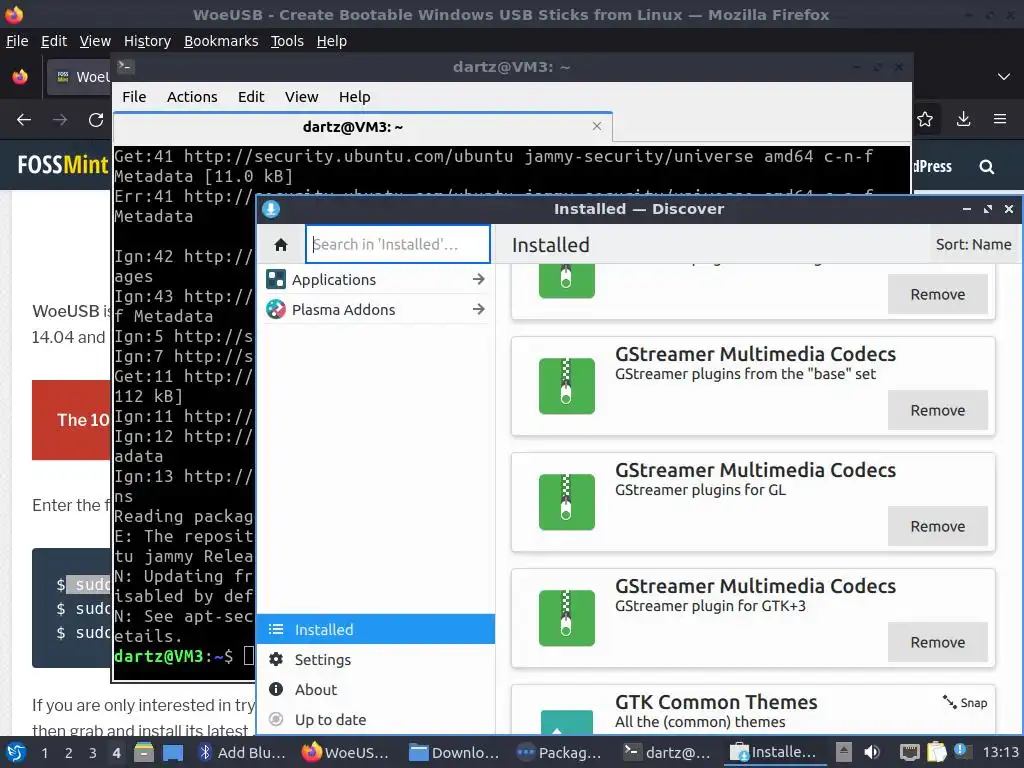Focus the "Search in 'Installed'" field
This screenshot has height=768, width=1024.
point(398,244)
